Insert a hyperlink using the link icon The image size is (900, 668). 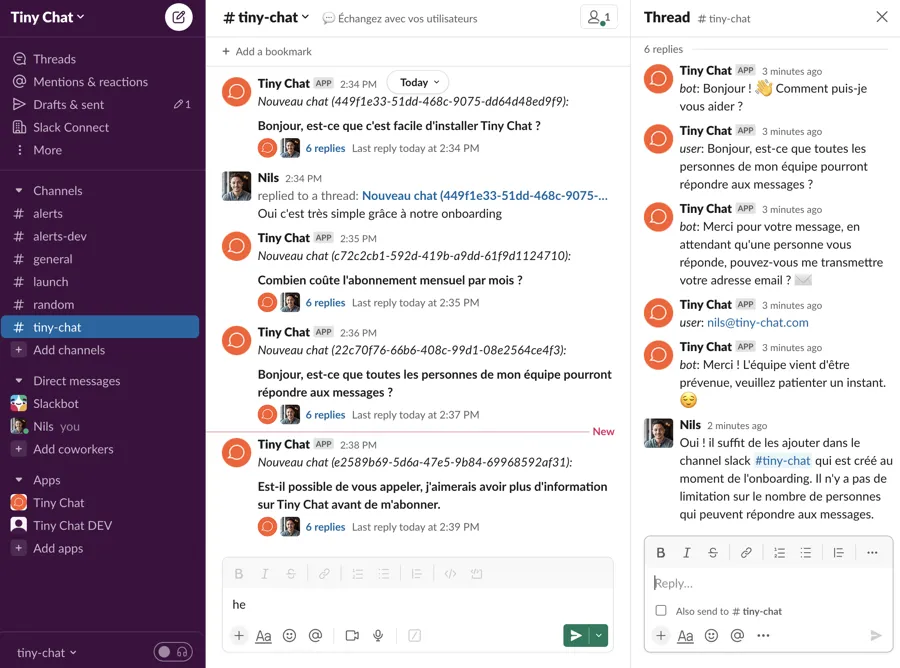click(x=746, y=552)
